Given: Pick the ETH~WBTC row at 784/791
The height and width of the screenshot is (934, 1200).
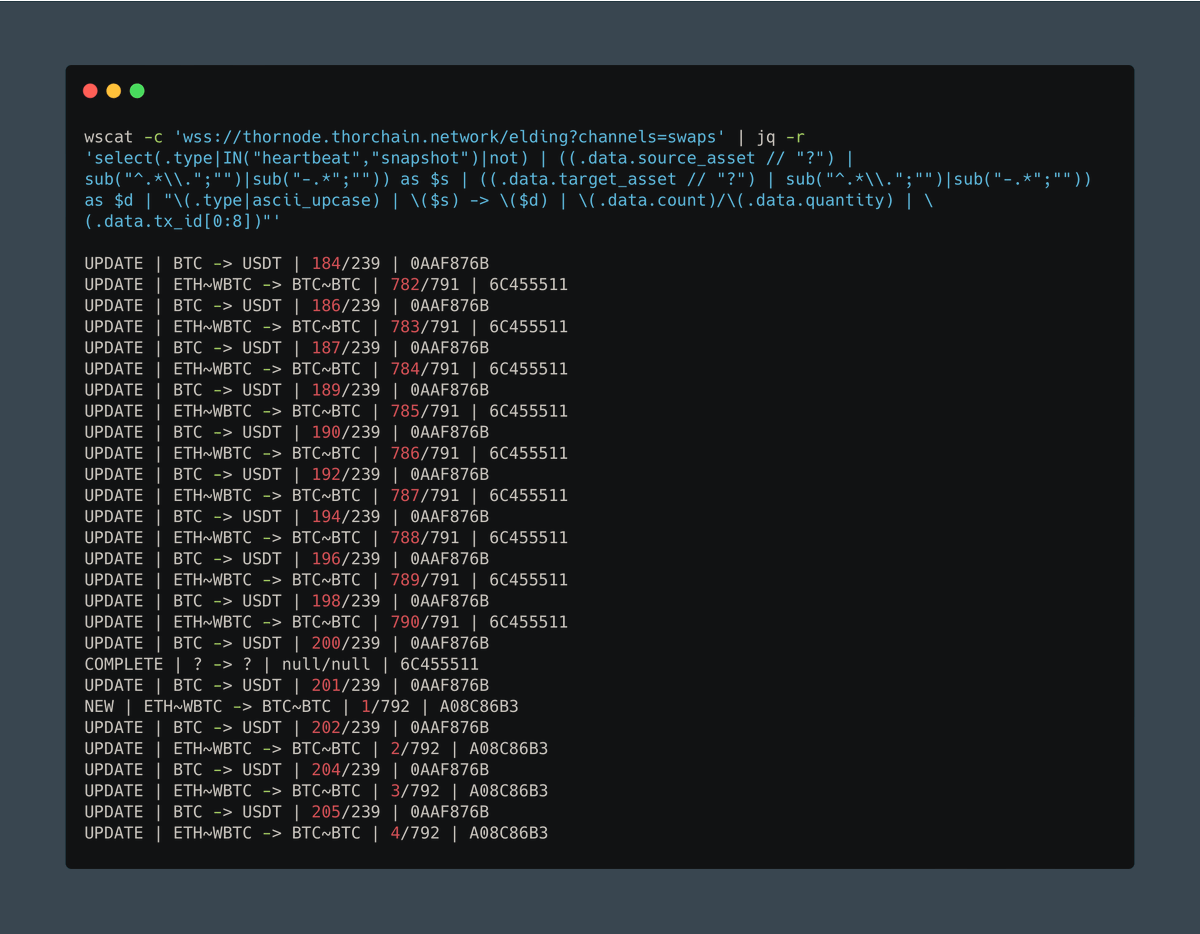Looking at the screenshot, I should [326, 369].
